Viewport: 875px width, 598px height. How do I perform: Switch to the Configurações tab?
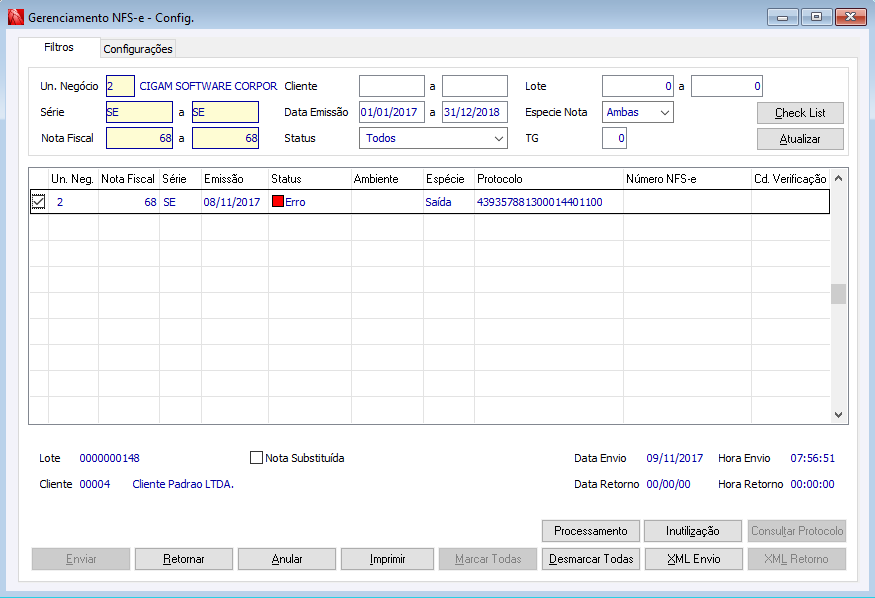138,49
